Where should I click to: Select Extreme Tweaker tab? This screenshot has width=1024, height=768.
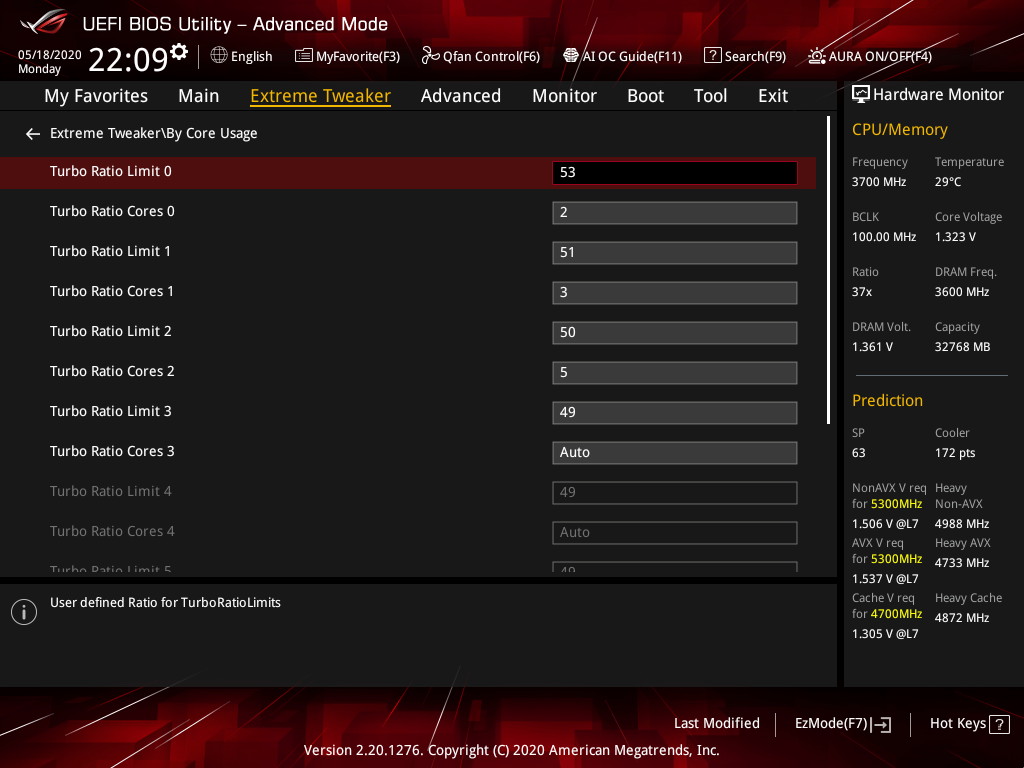320,96
